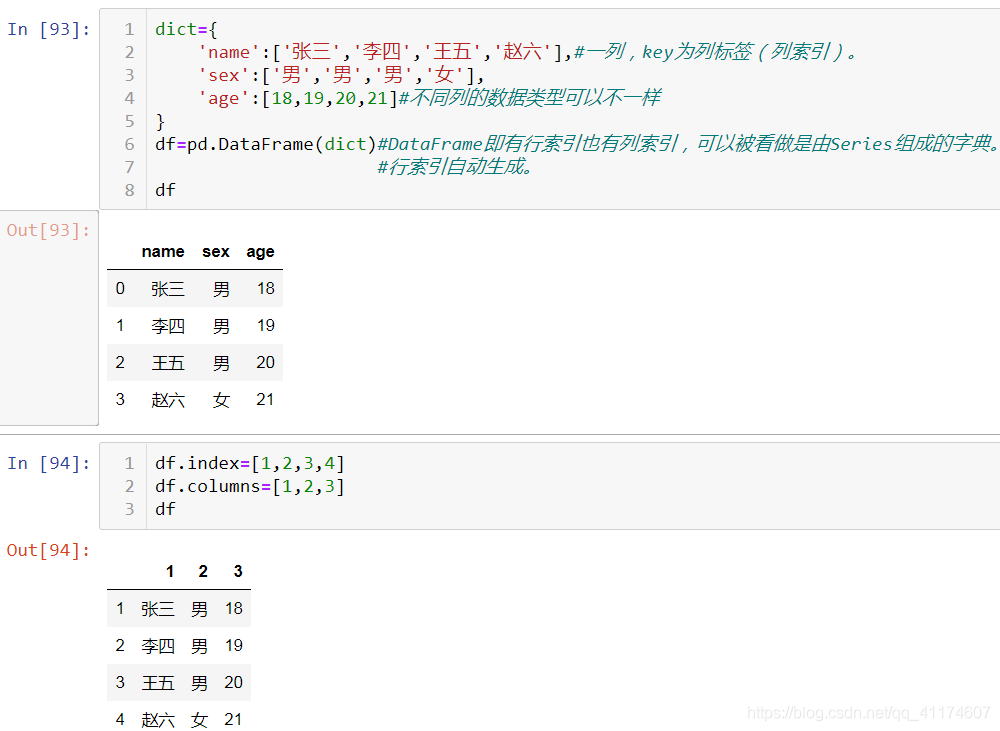Screen dimensions: 1000x731
Task: Click the In [94] cell prompt
Action: click(48, 463)
